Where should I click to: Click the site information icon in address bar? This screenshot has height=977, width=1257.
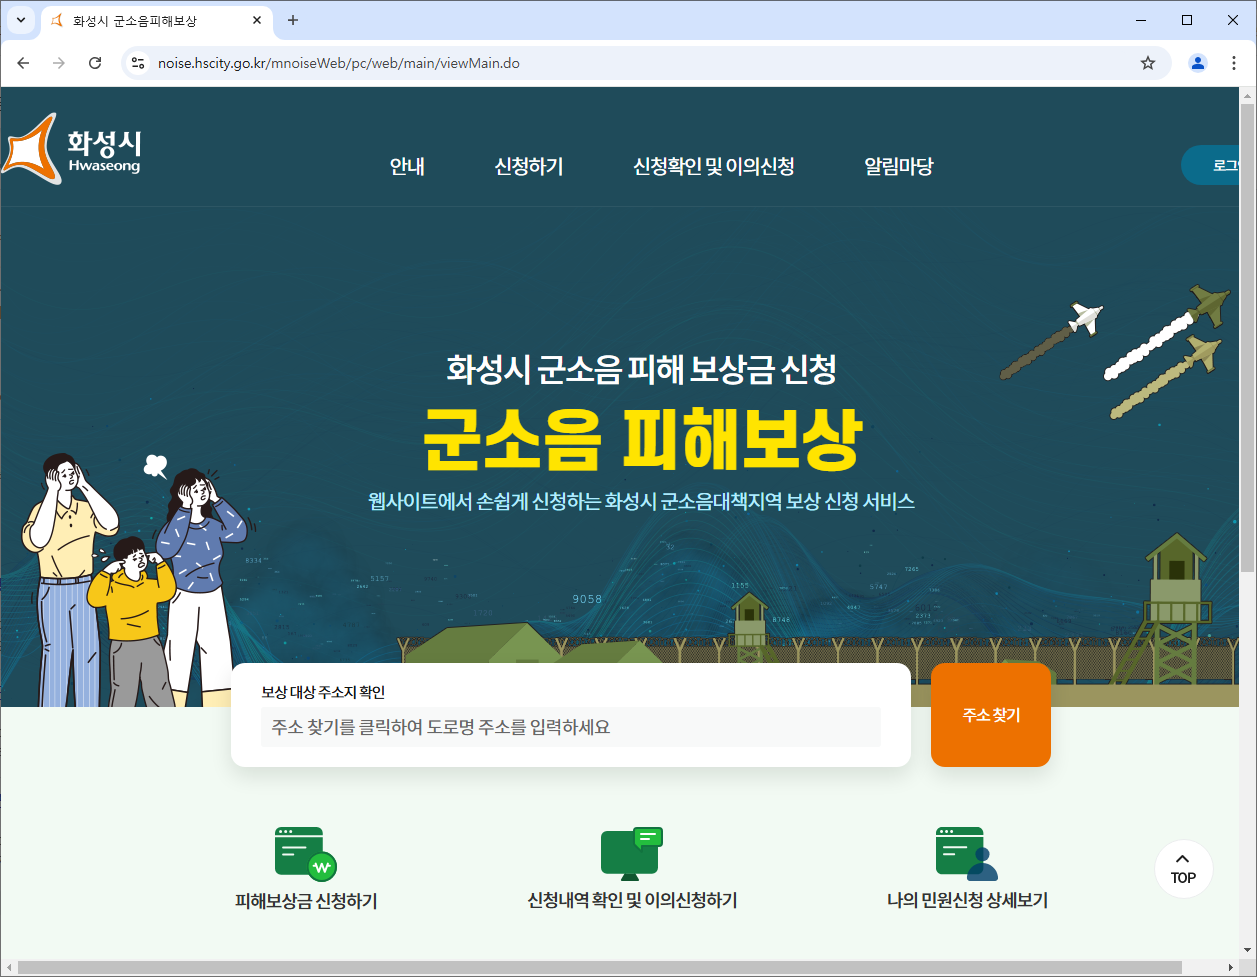coord(136,62)
